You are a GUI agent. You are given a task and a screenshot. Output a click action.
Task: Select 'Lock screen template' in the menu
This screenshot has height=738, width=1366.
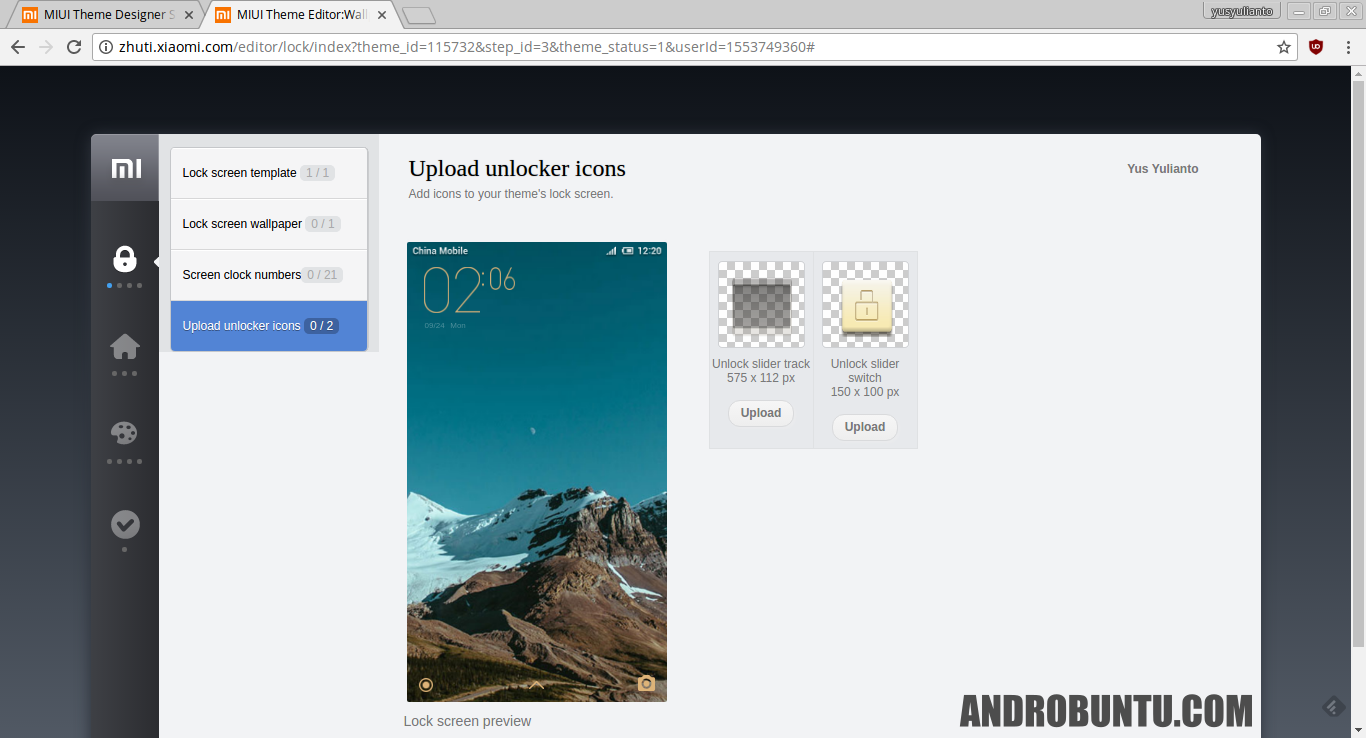click(240, 172)
